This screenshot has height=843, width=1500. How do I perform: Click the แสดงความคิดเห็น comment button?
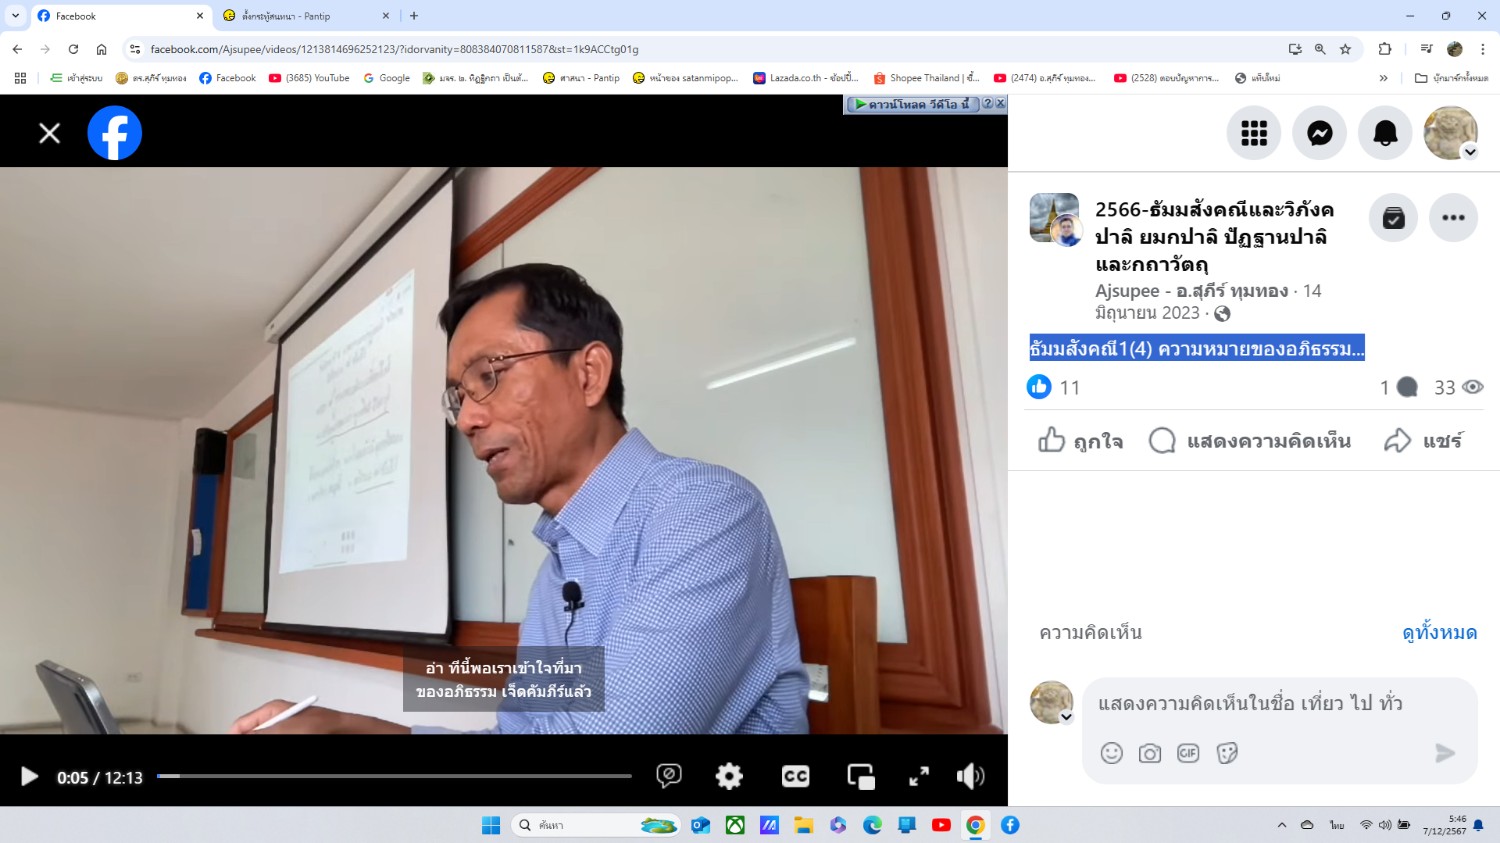point(1250,441)
